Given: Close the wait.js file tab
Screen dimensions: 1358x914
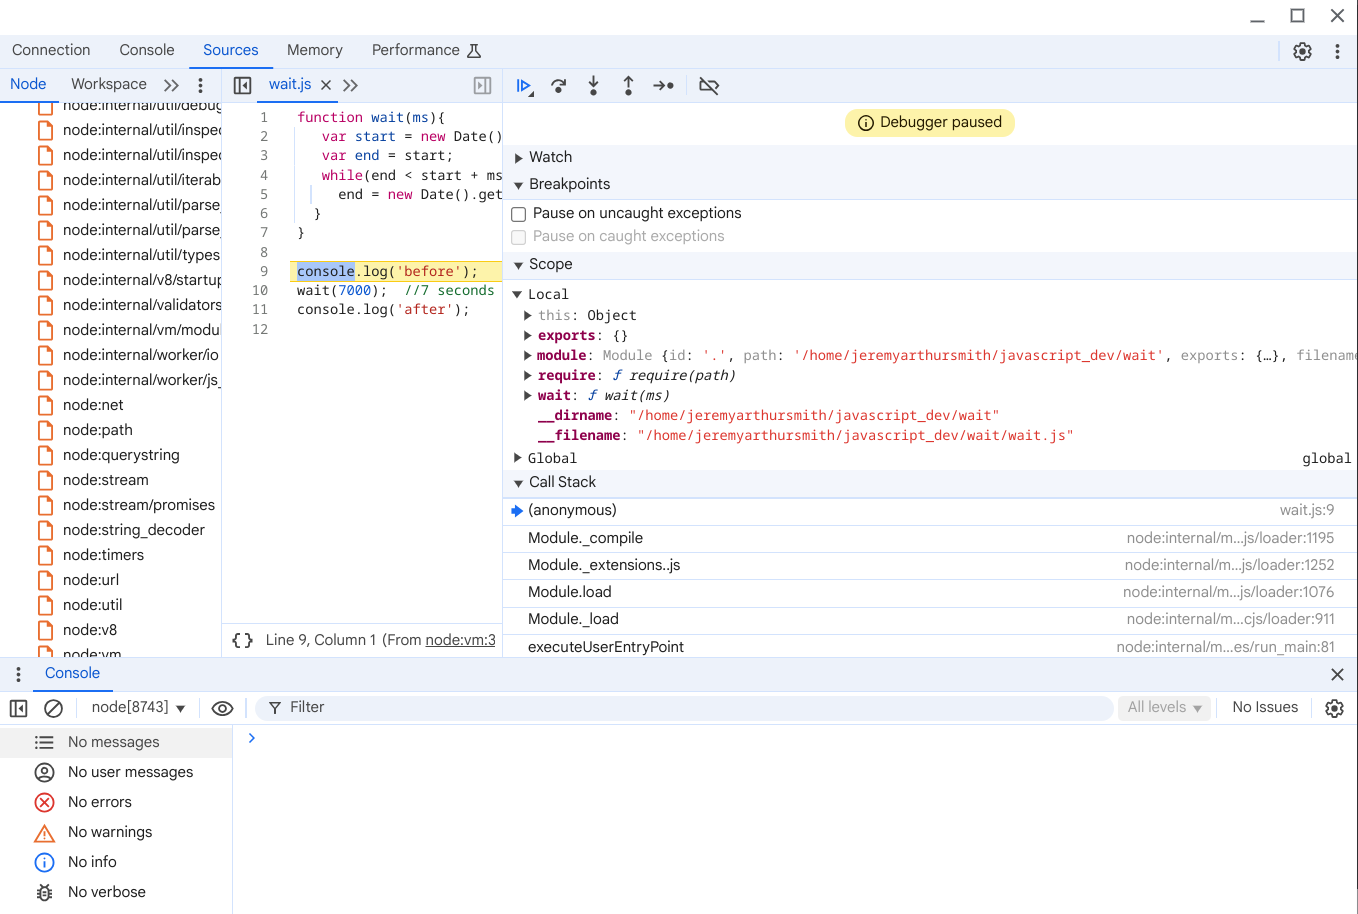Looking at the screenshot, I should (x=326, y=85).
